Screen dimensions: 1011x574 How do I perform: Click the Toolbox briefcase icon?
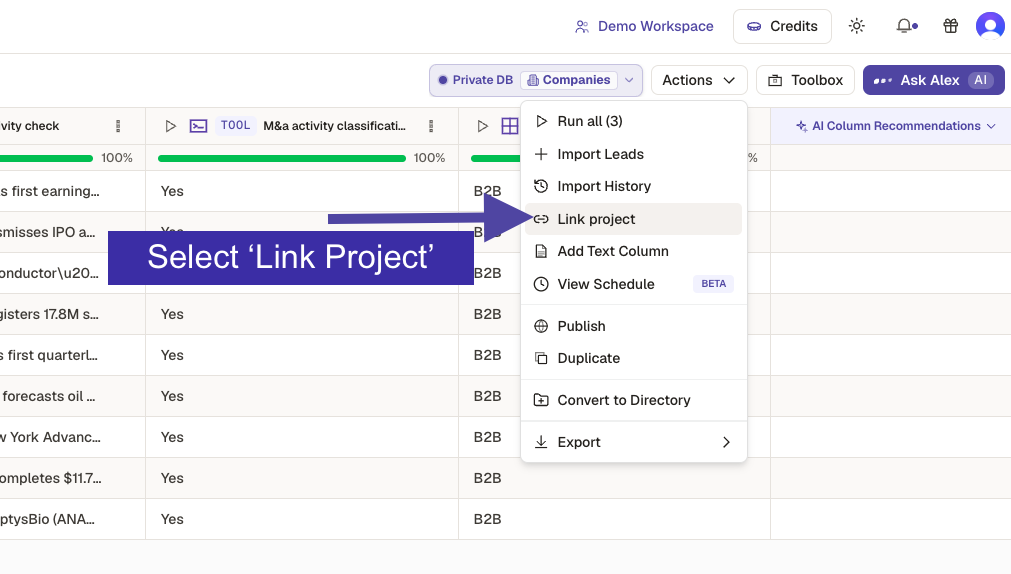coord(775,81)
